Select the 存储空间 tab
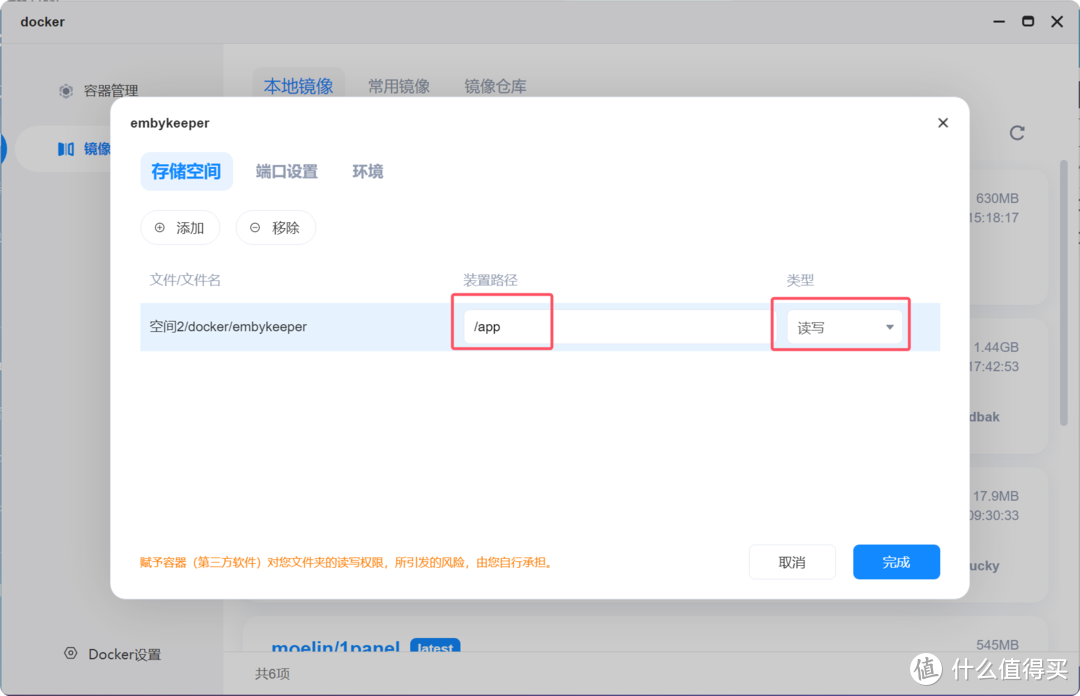This screenshot has height=696, width=1080. pos(186,171)
